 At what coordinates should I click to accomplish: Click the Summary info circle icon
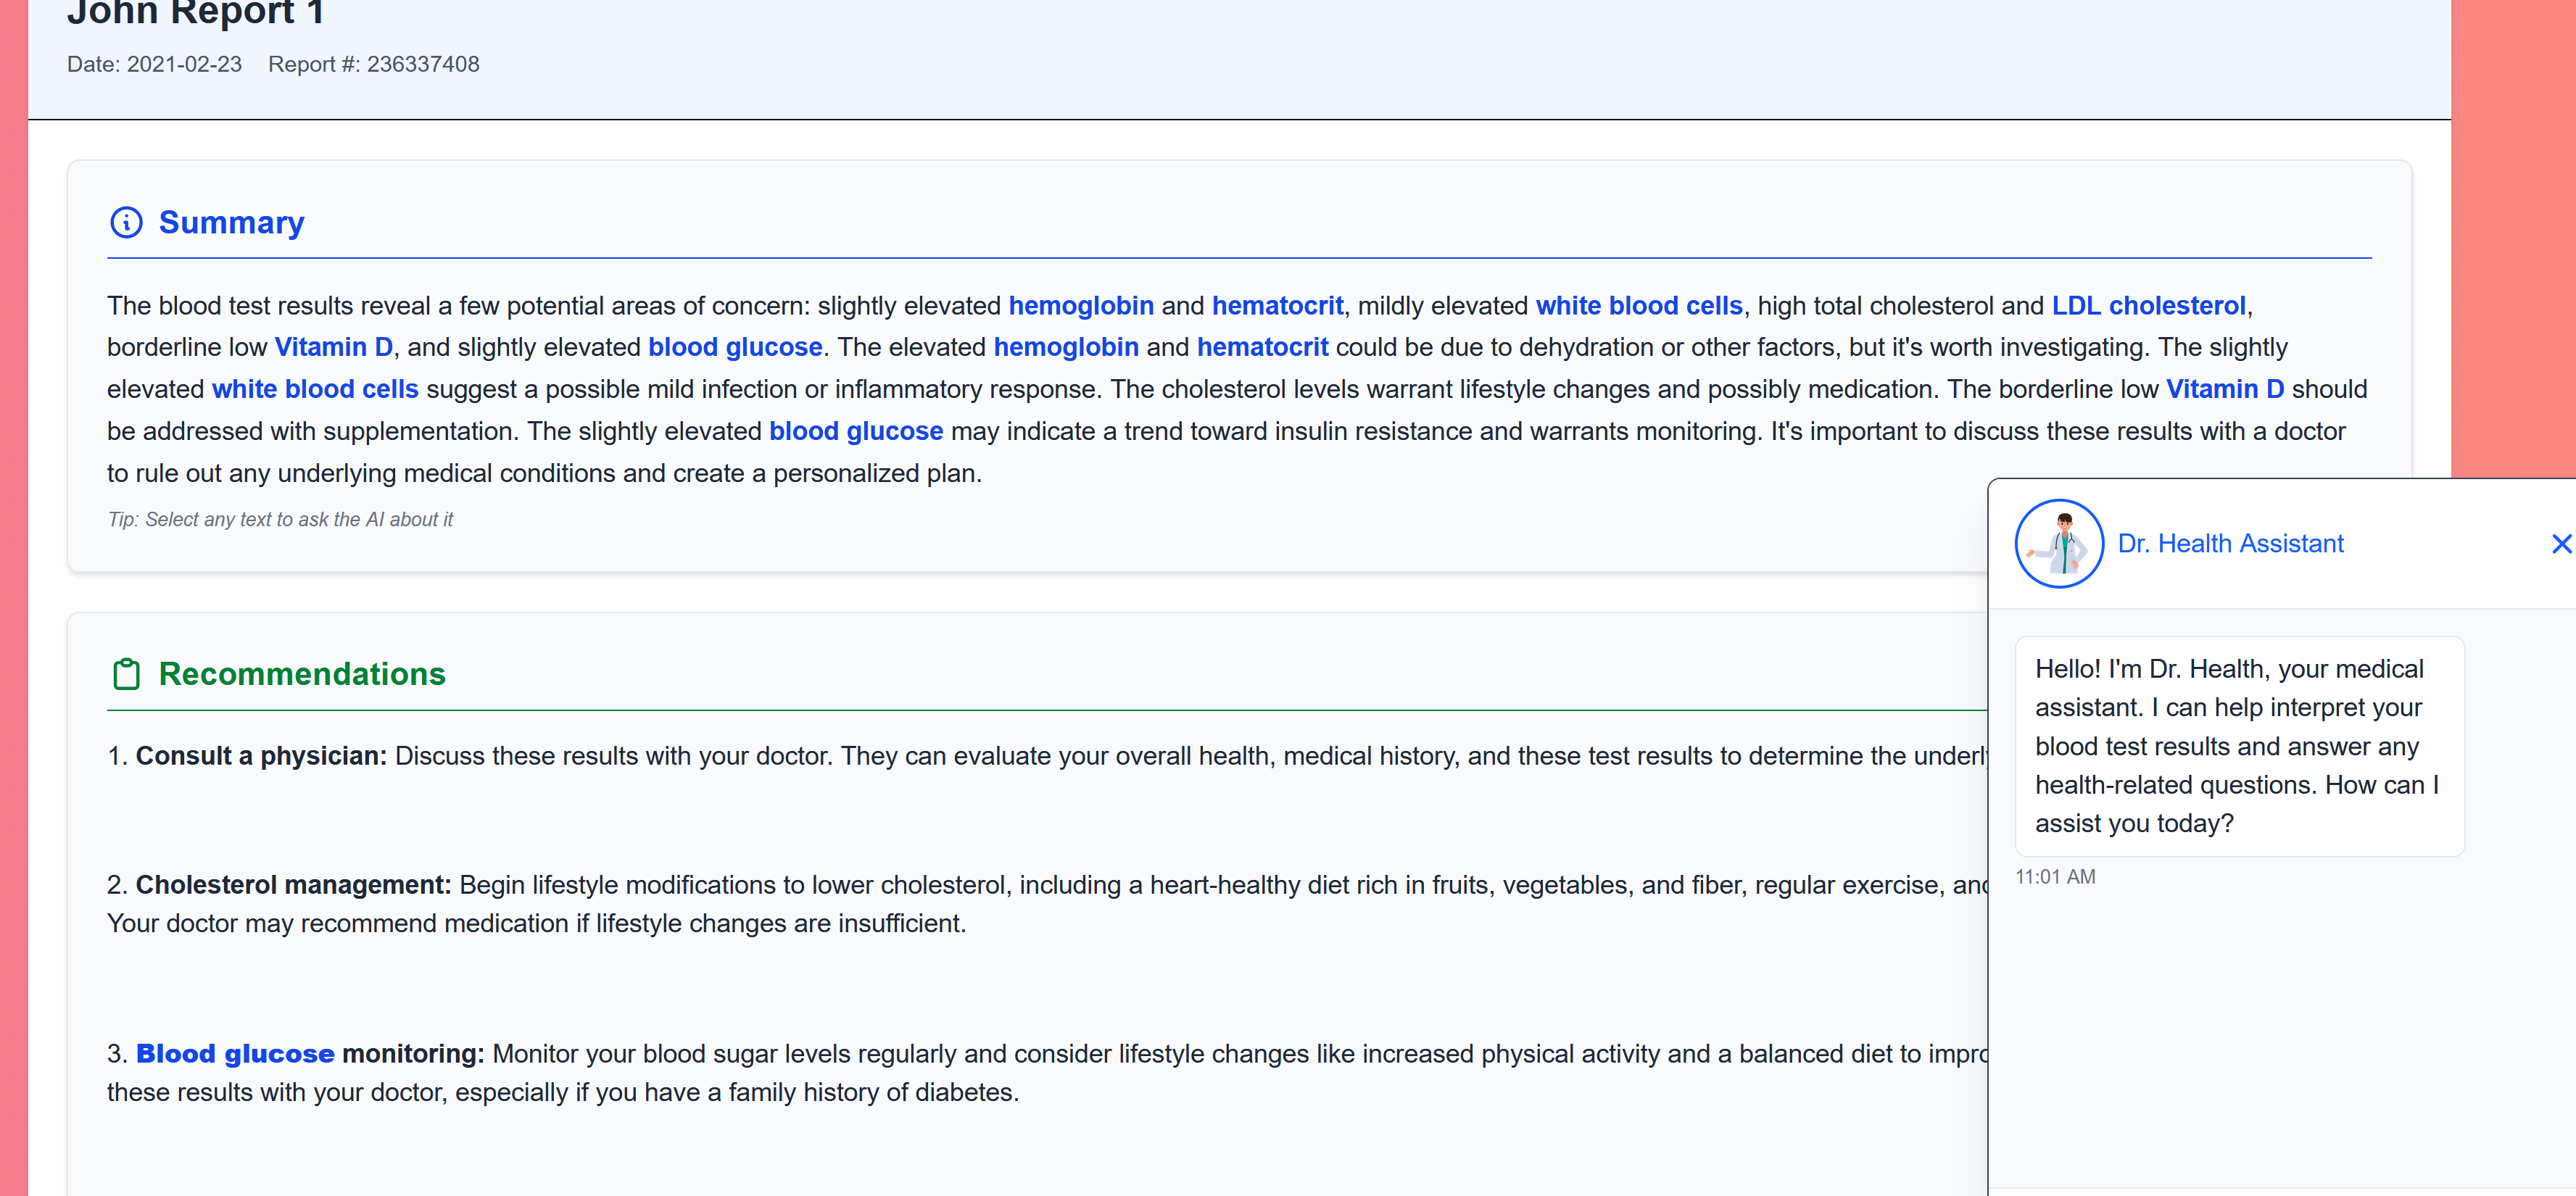(126, 222)
